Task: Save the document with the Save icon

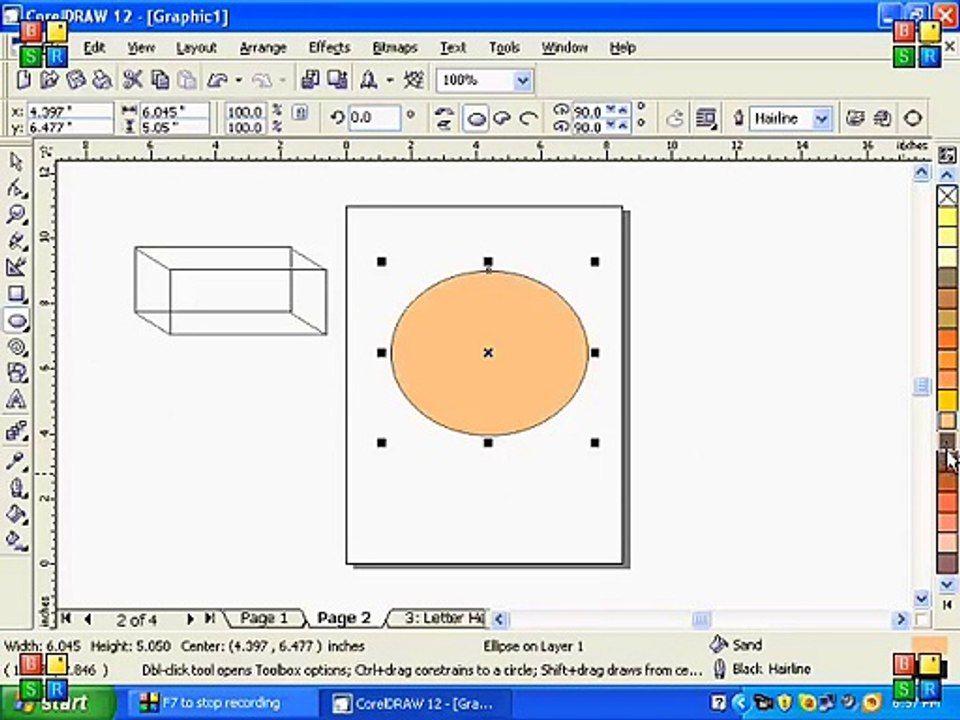Action: pyautogui.click(x=75, y=80)
